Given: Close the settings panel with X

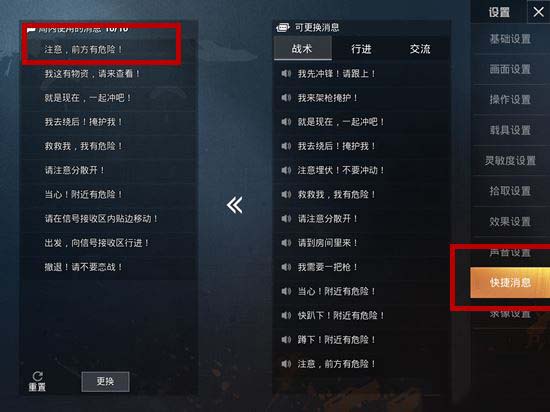Looking at the screenshot, I should [538, 12].
